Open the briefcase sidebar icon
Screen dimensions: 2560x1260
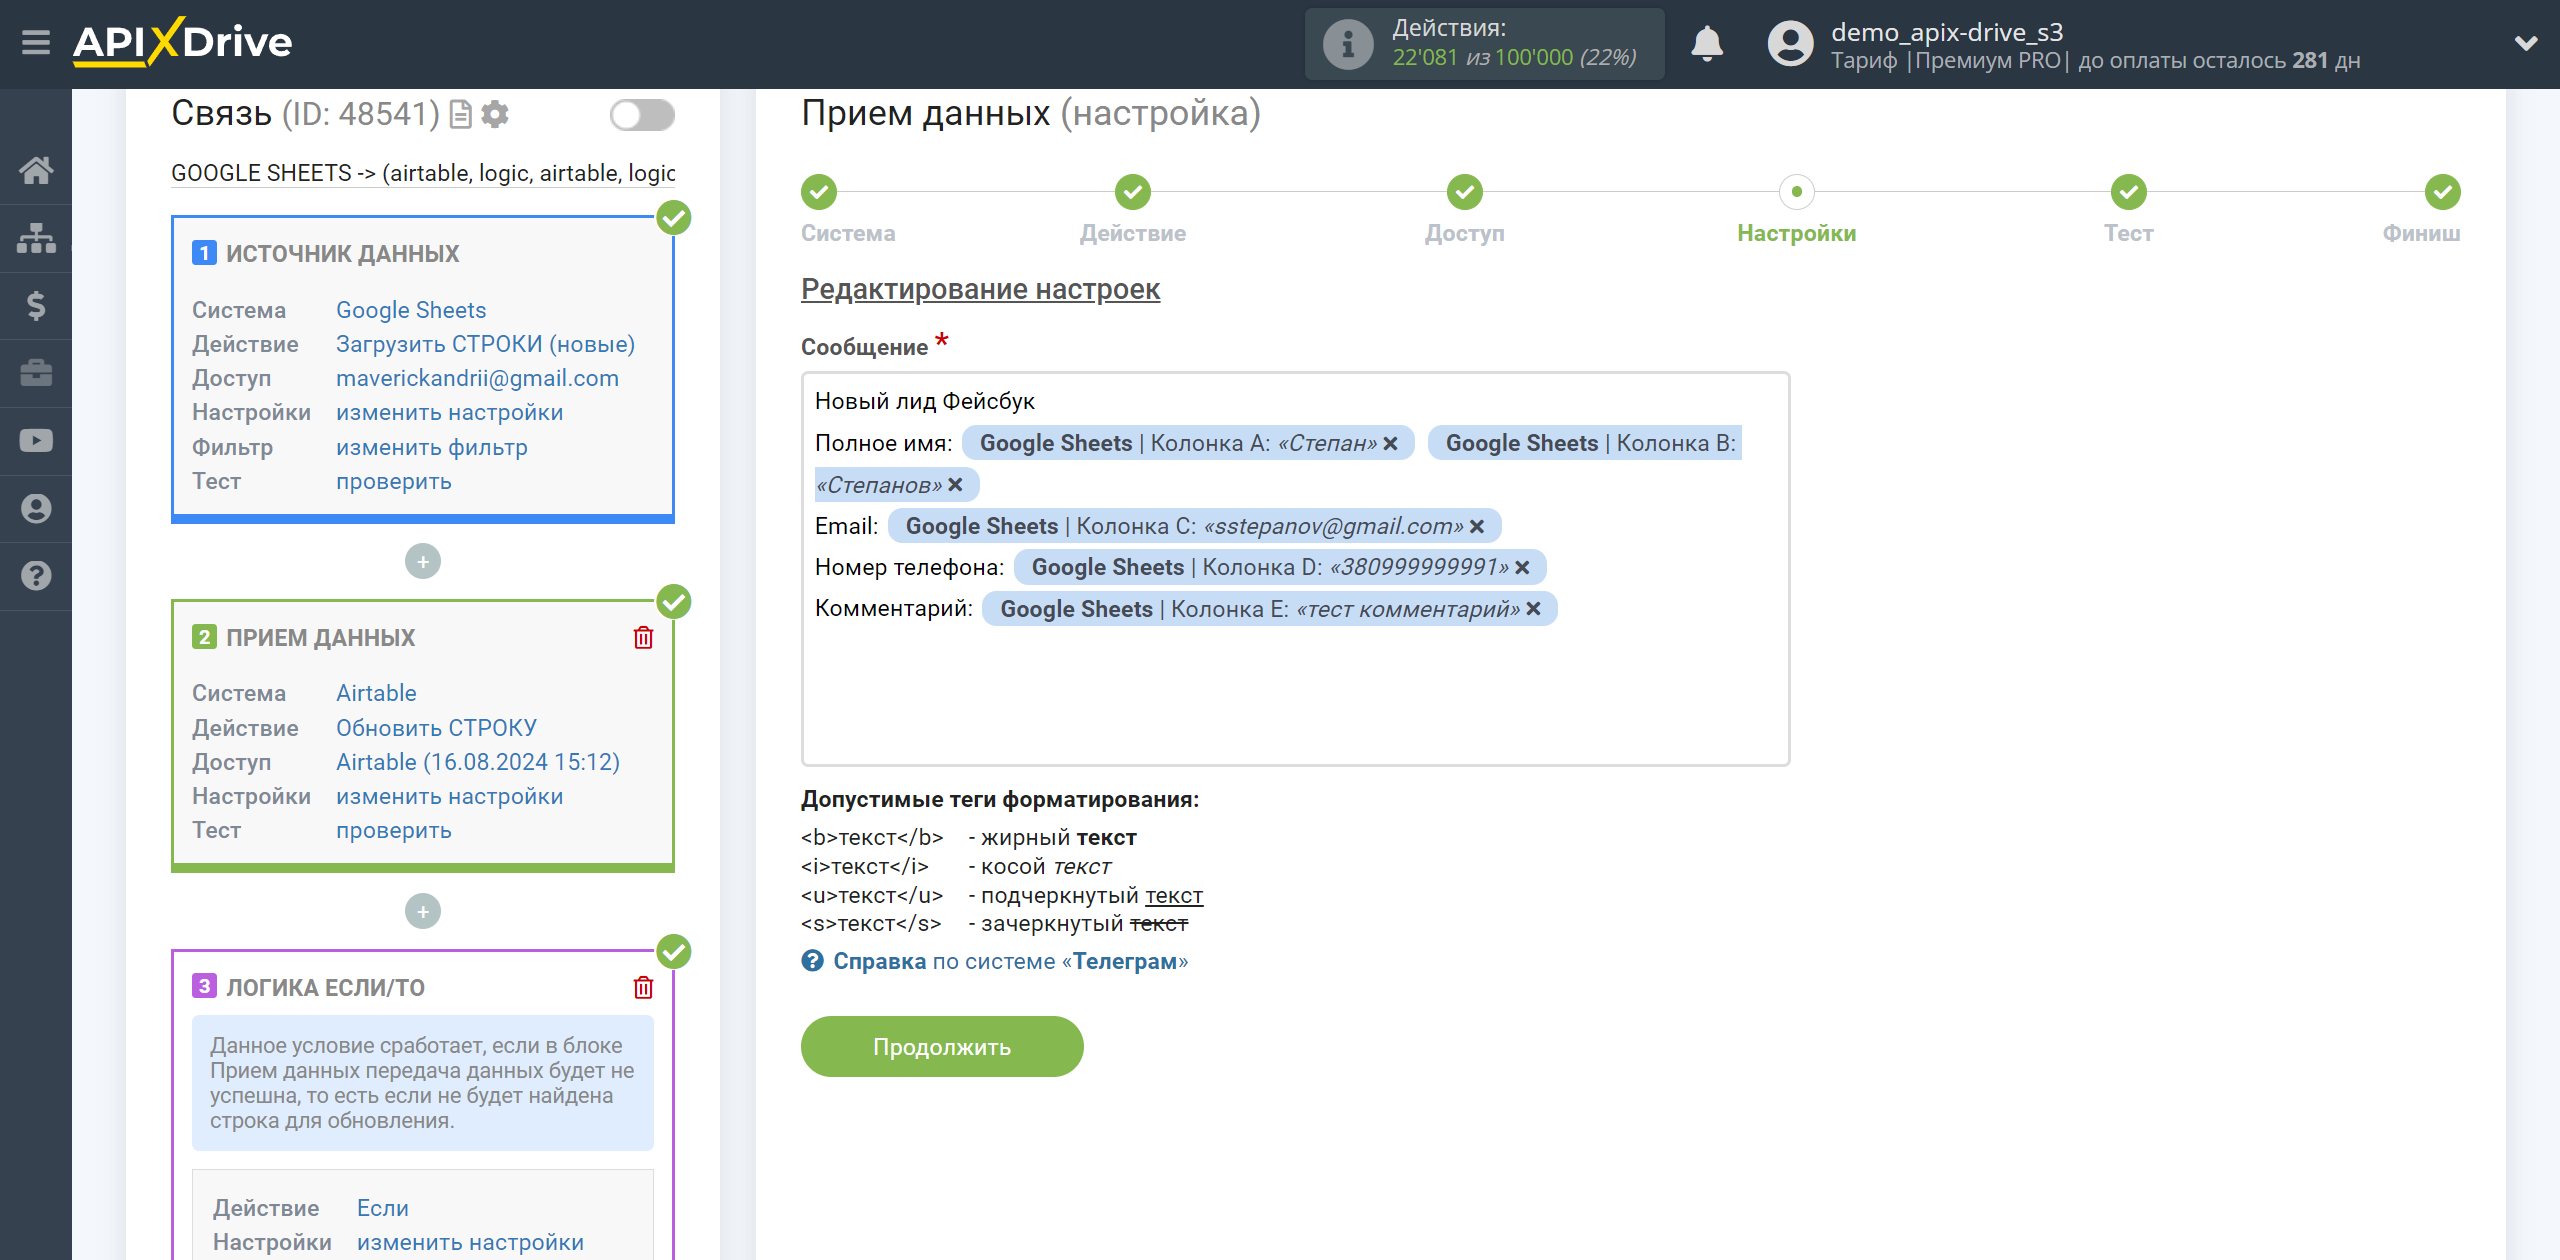36,373
